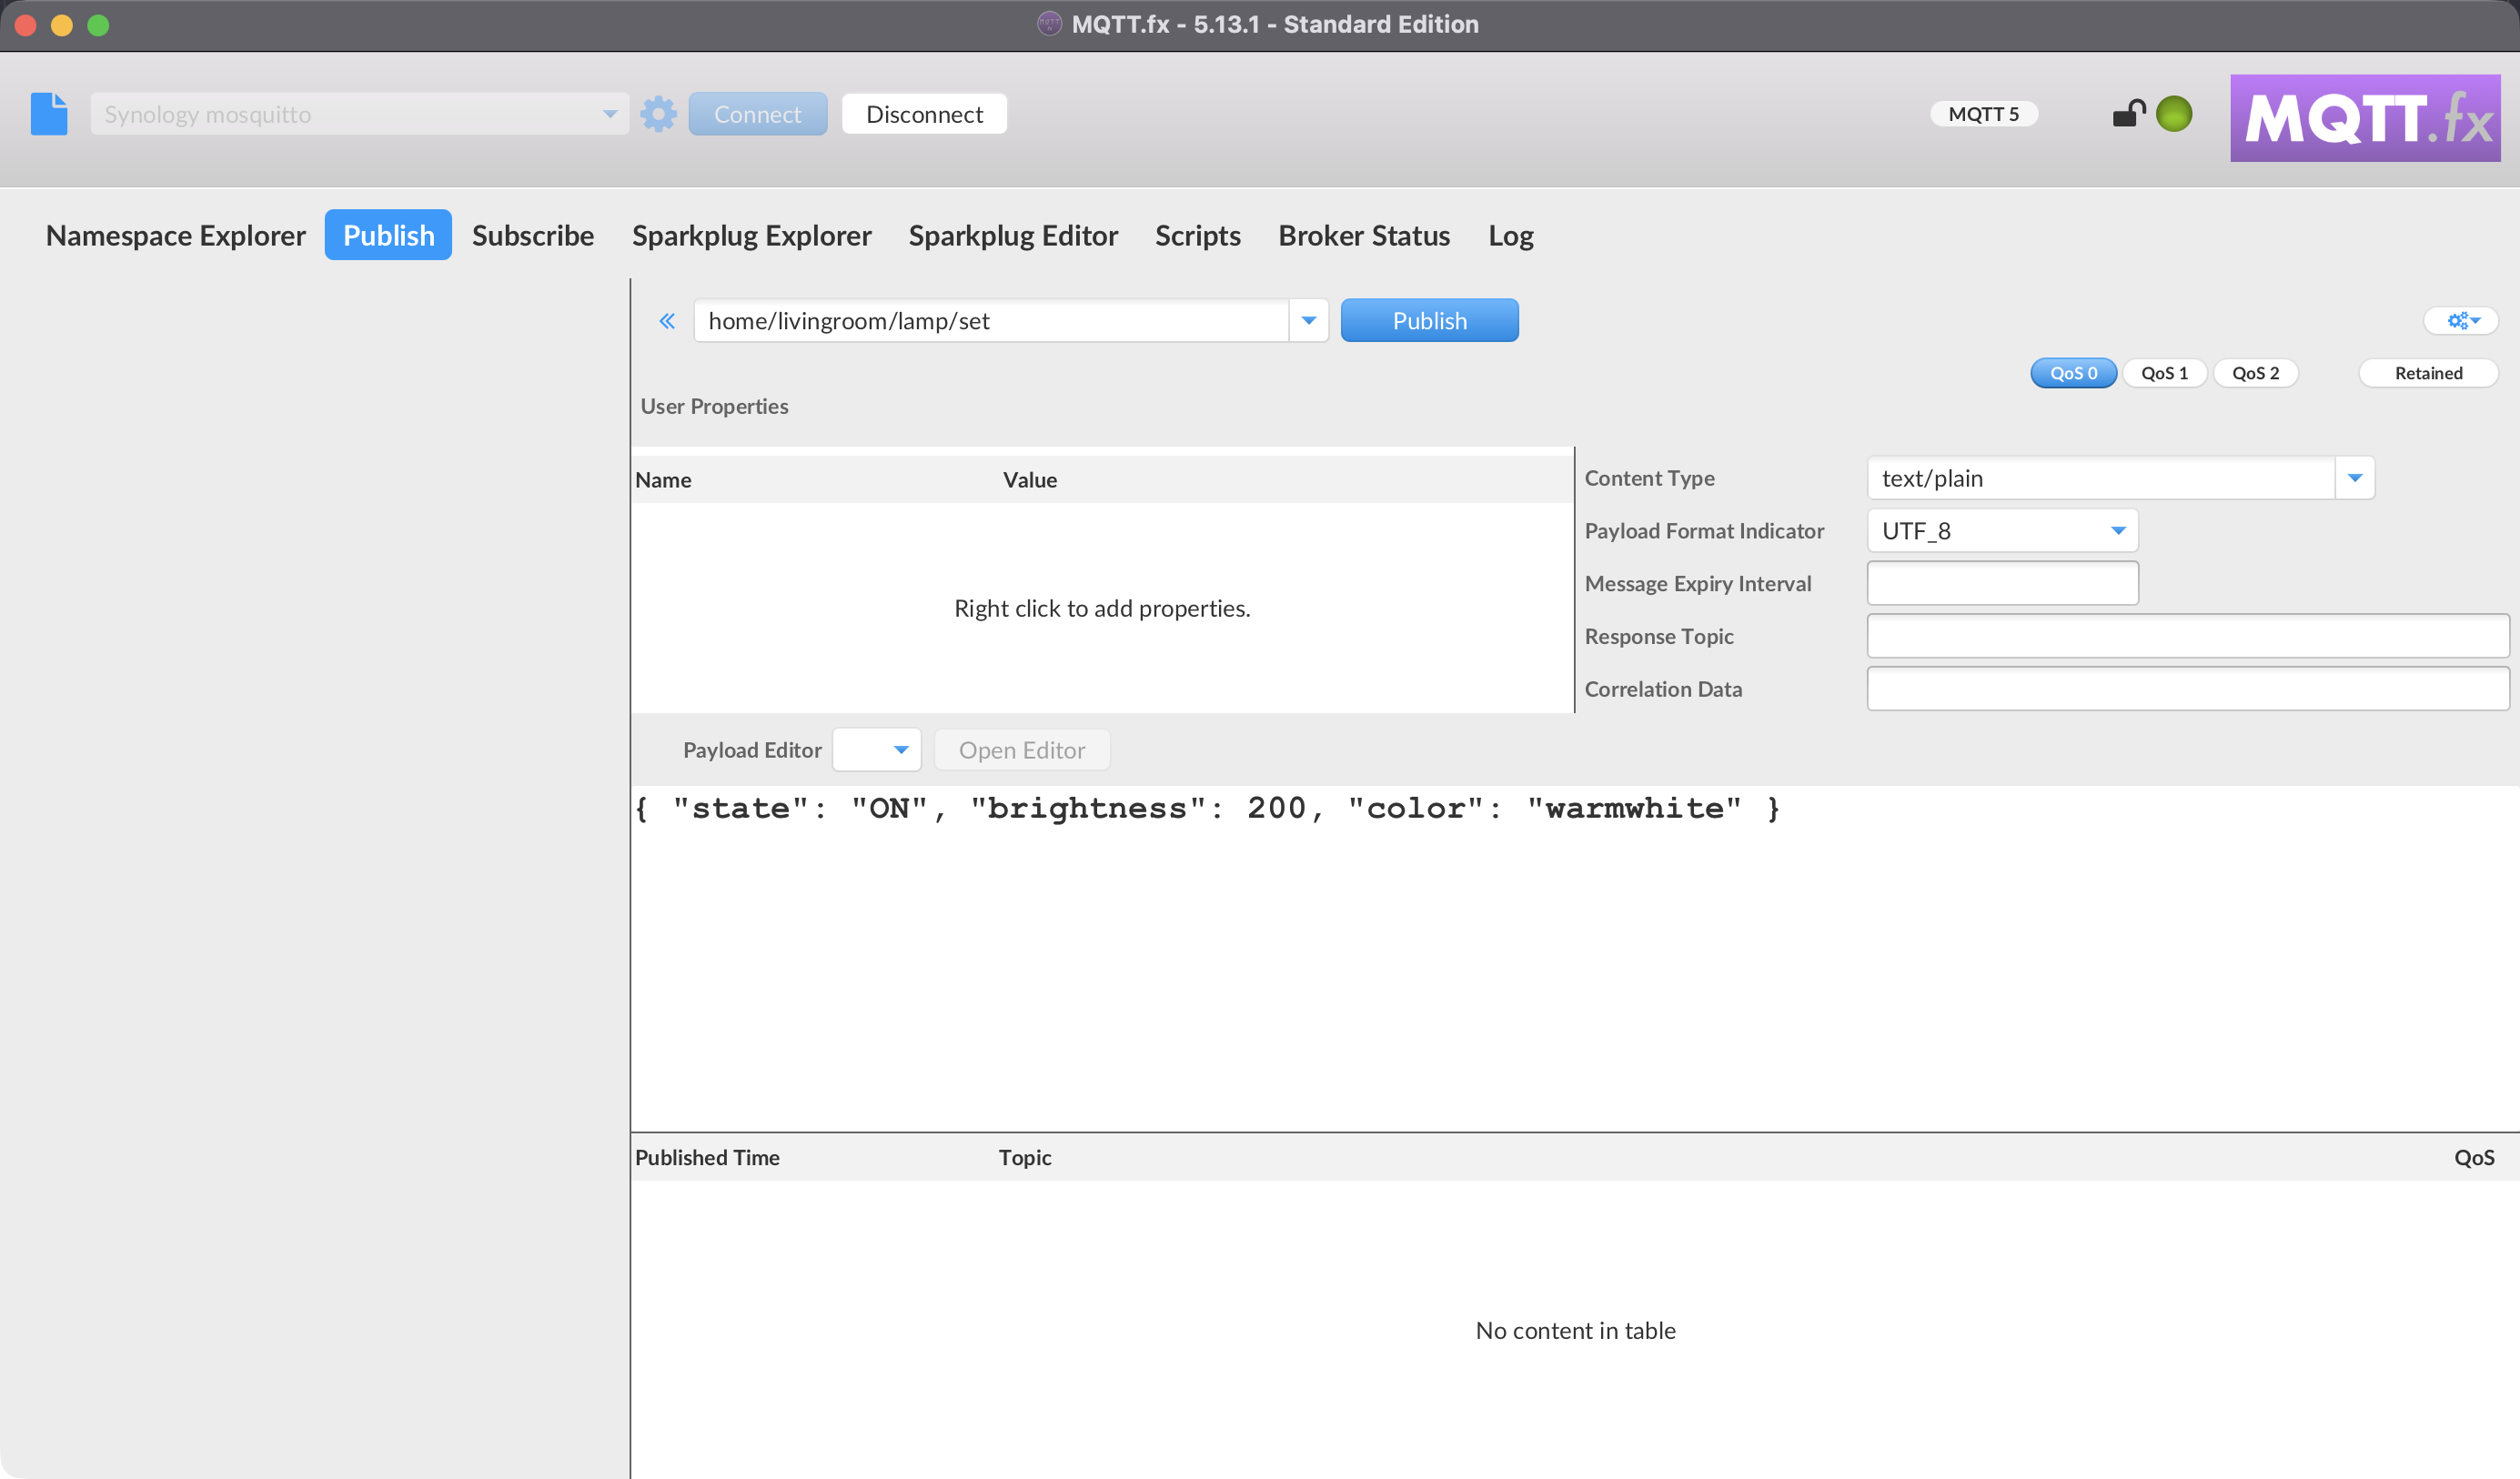Image resolution: width=2520 pixels, height=1479 pixels.
Task: Open the Payload Editor type dropdown
Action: [x=876, y=750]
